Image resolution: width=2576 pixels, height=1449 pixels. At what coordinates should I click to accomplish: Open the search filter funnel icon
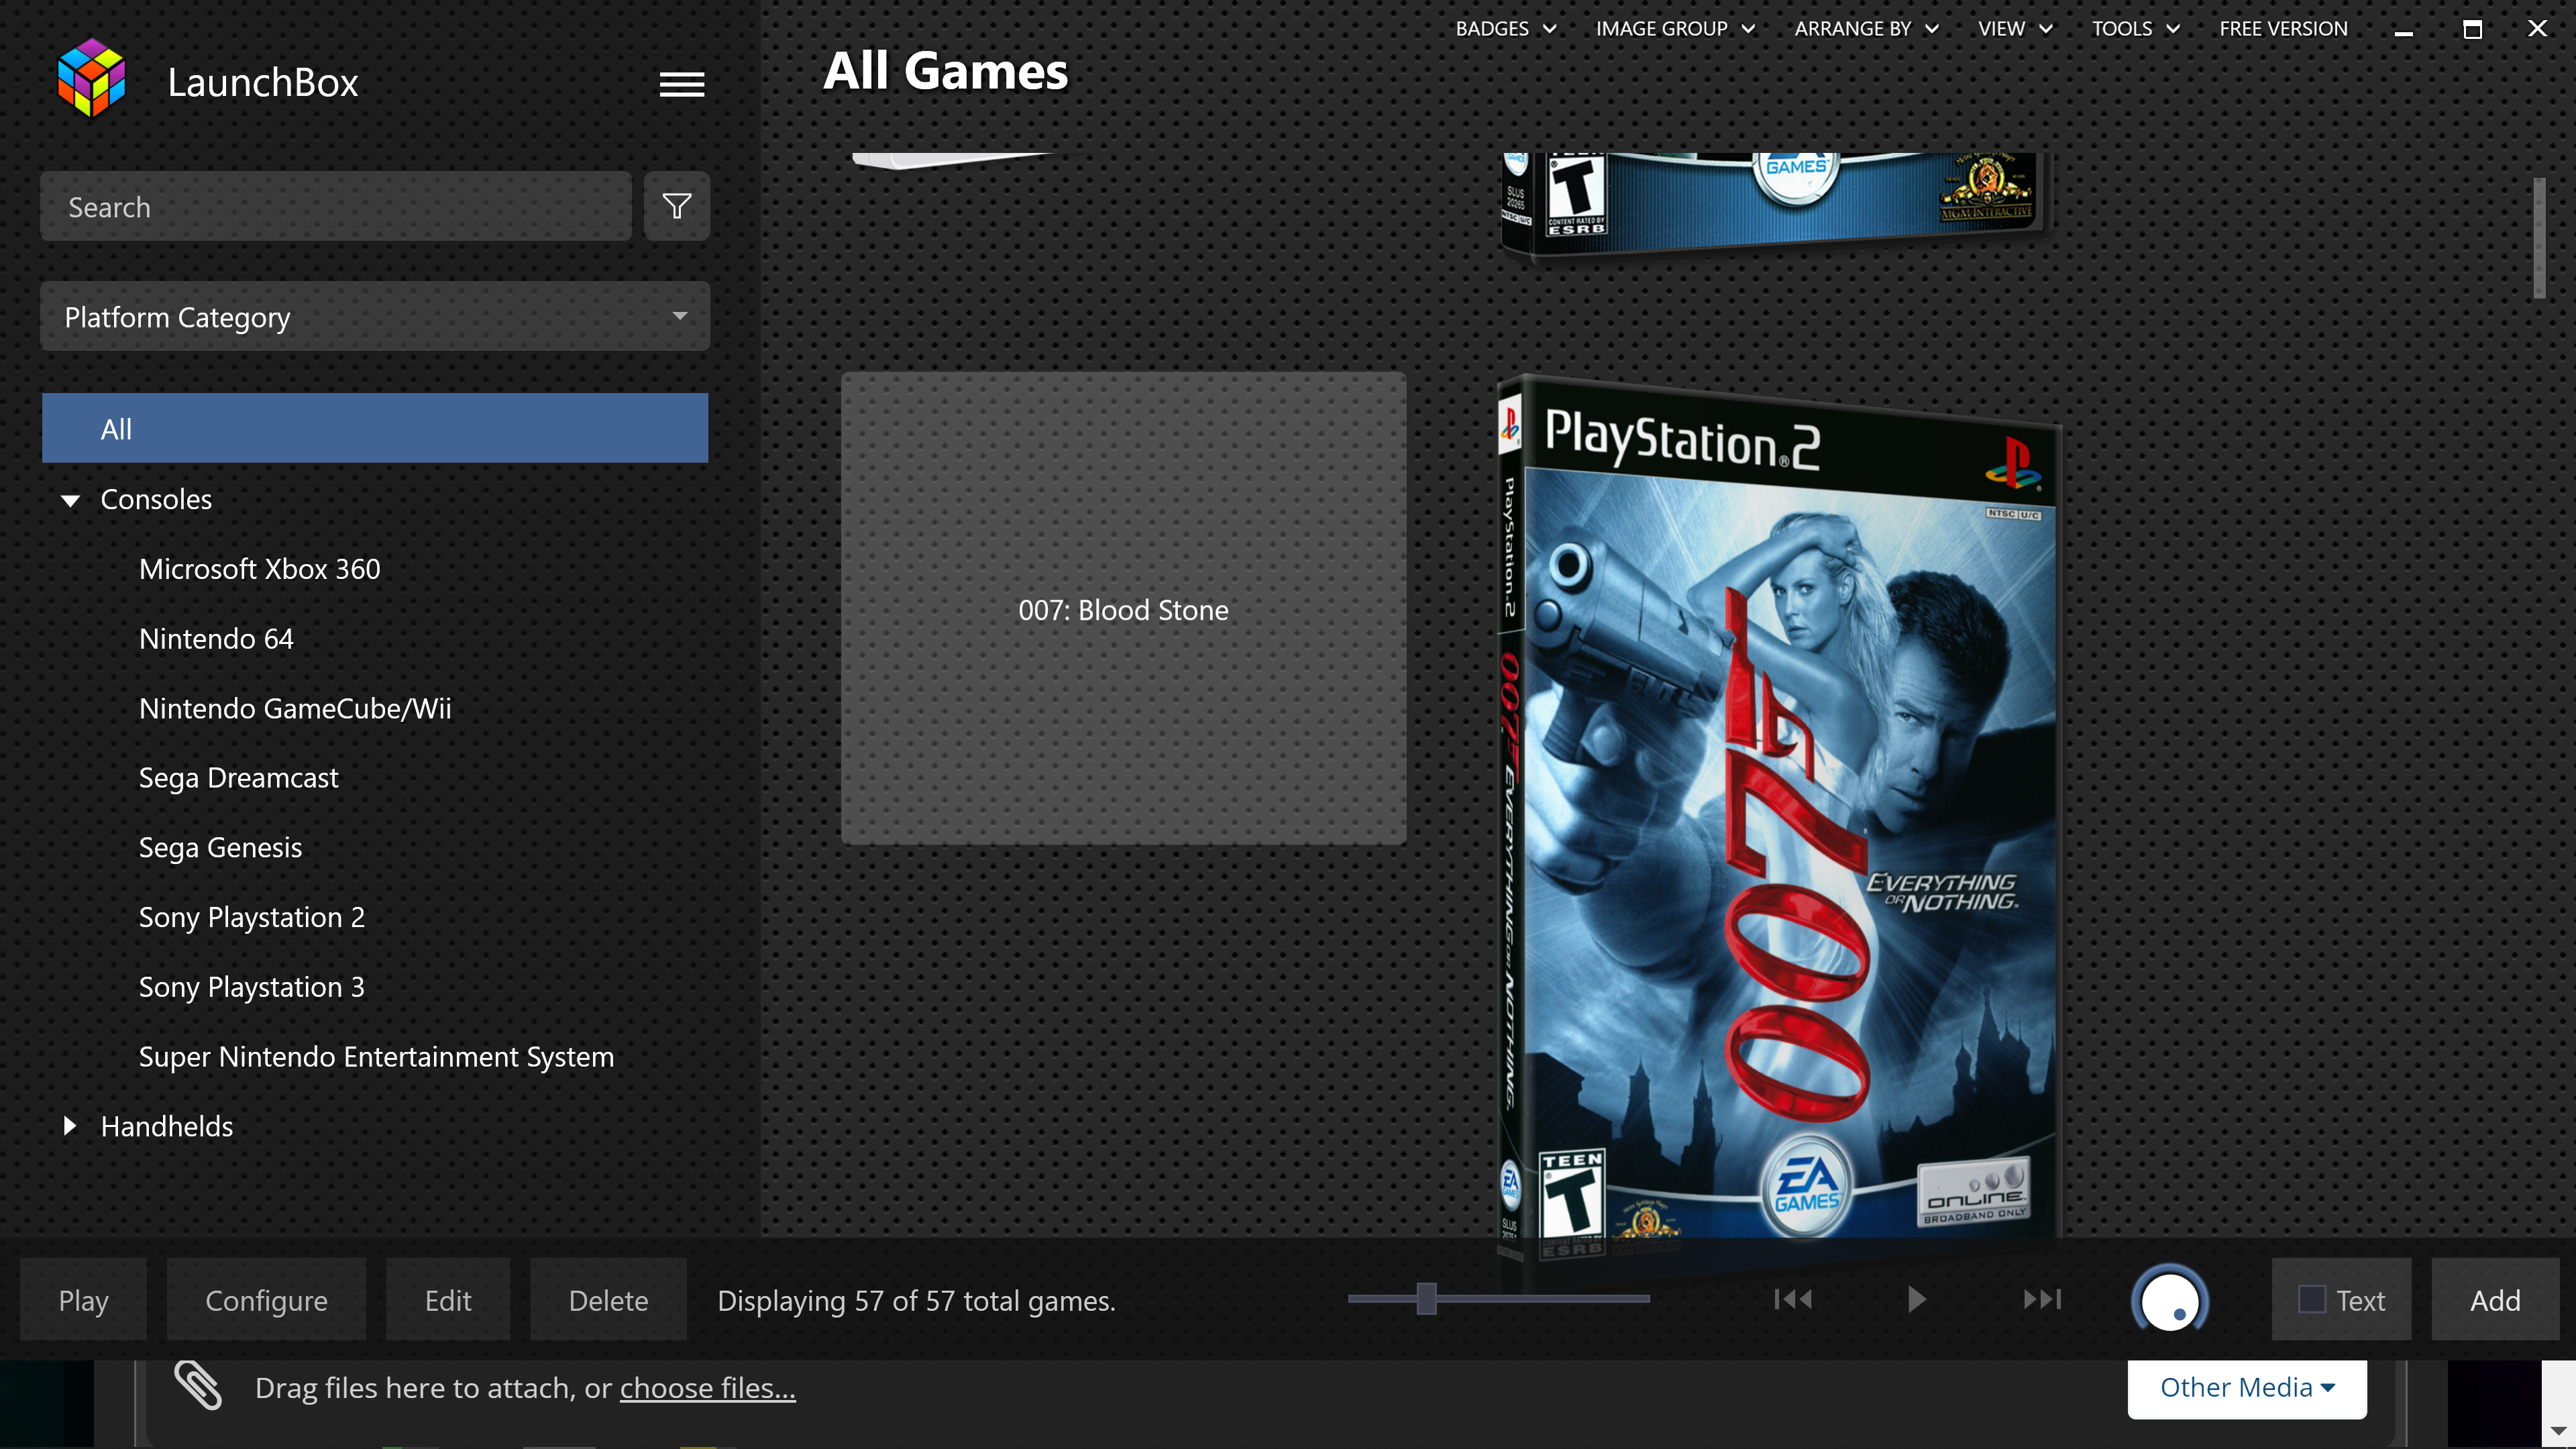click(677, 206)
